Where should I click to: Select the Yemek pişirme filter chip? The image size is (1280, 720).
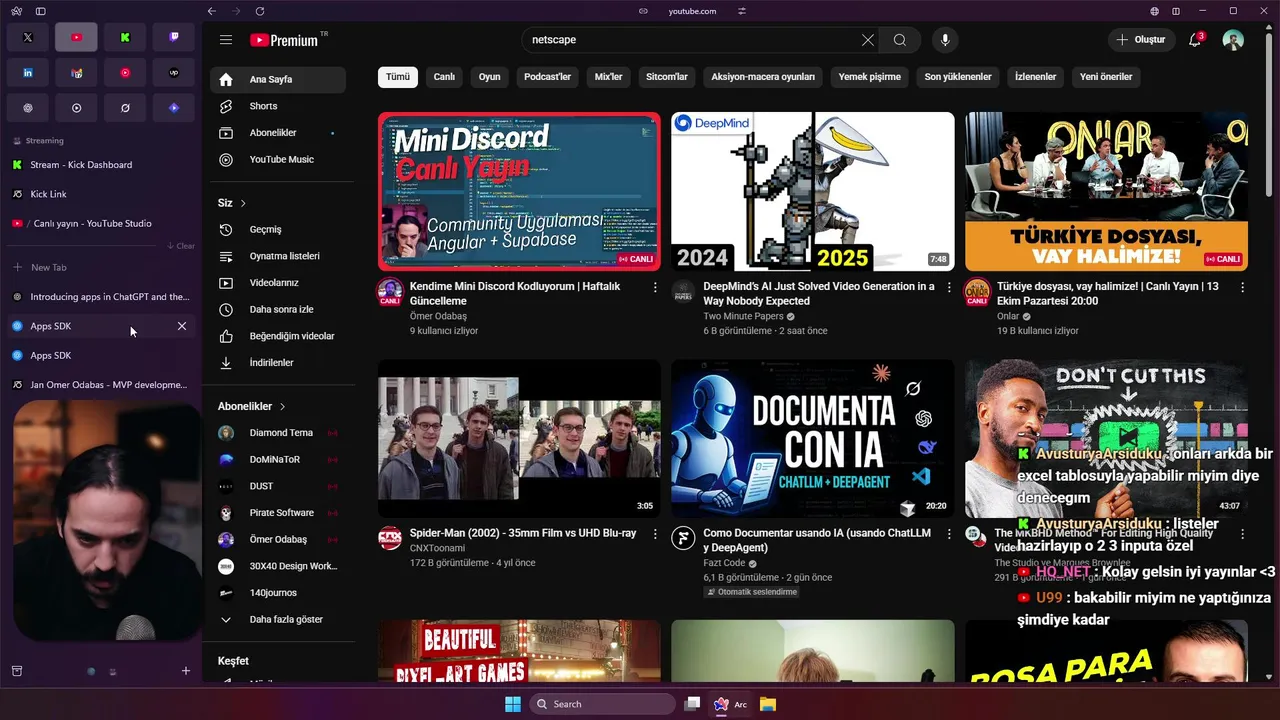coord(869,77)
